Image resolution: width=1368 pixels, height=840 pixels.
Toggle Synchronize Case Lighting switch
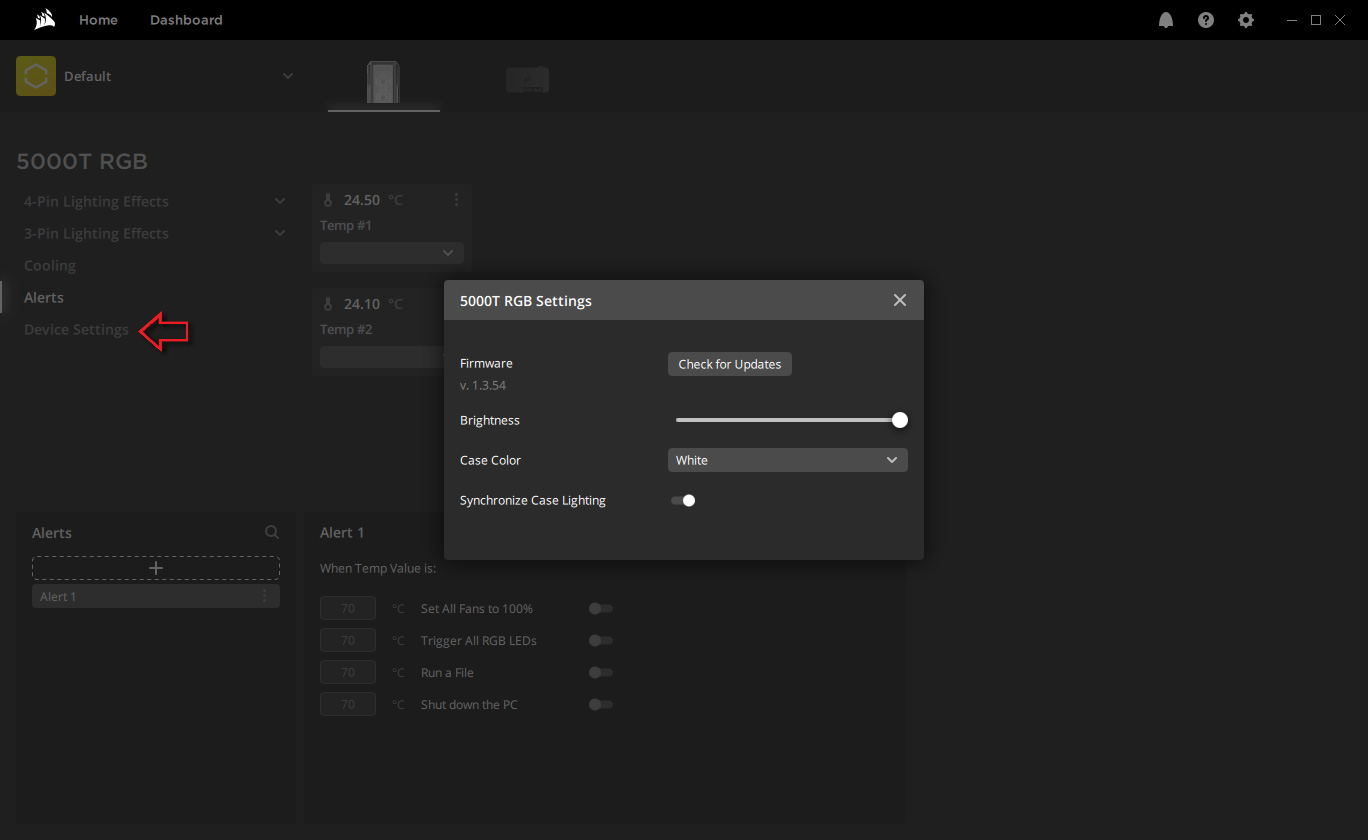[x=683, y=500]
